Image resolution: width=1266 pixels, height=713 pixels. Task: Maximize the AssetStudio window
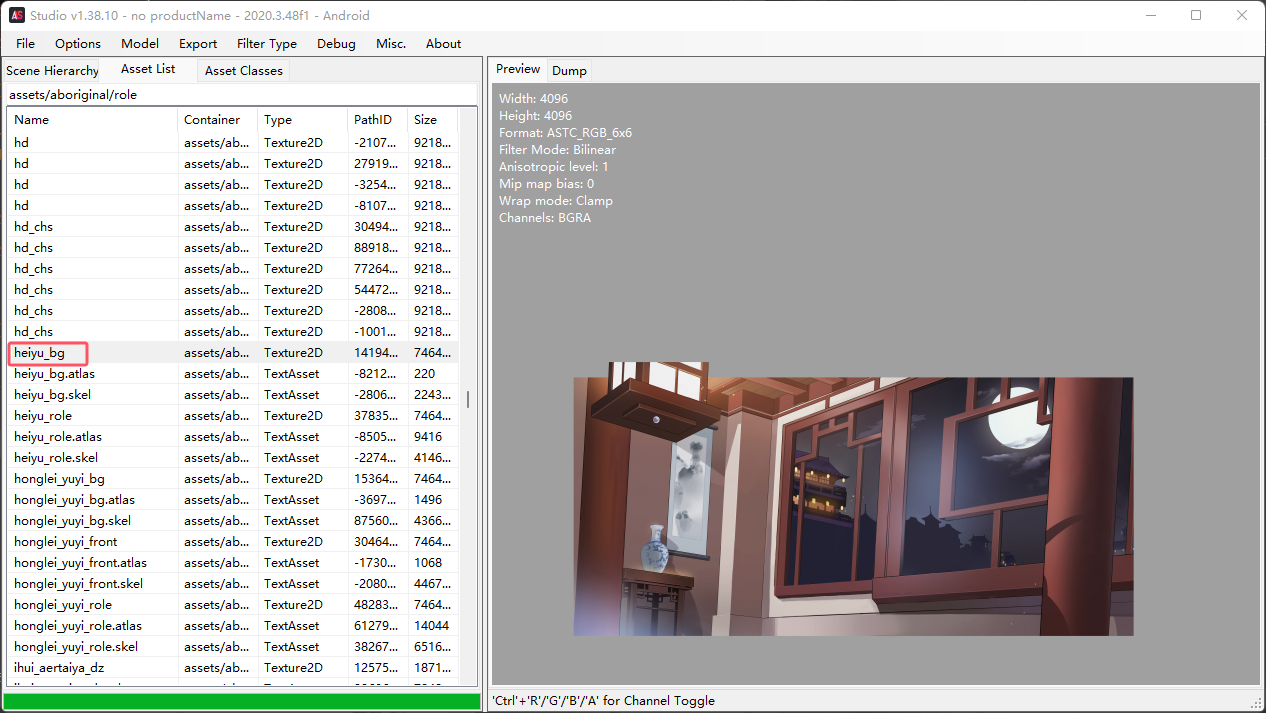pos(1196,15)
